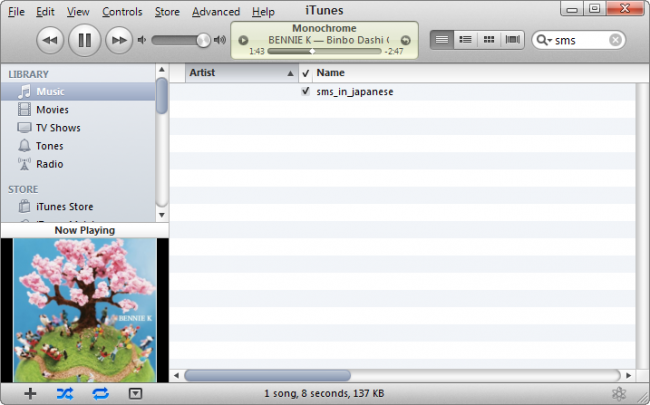This screenshot has width=650, height=405.
Task: Click the BENNIE K album artwork
Action: [x=85, y=310]
